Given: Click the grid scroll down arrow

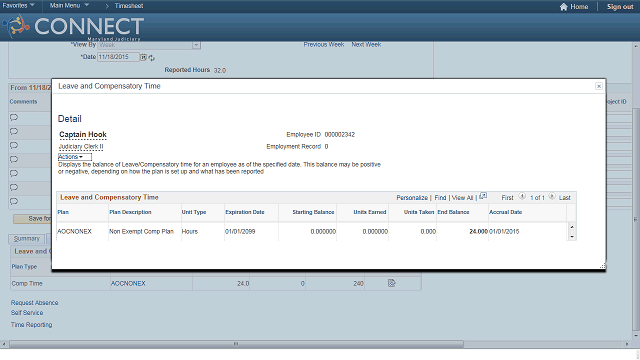Looking at the screenshot, I should (571, 237).
